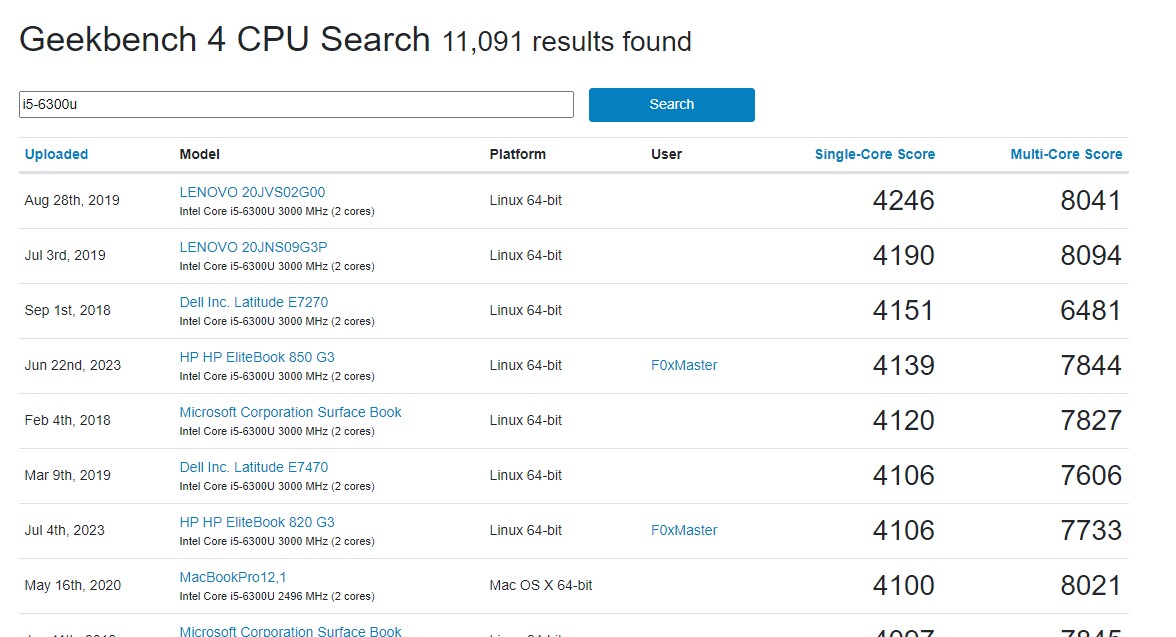
Task: View F0xMaster profile in EliteBook 820 G3 row
Action: [684, 530]
